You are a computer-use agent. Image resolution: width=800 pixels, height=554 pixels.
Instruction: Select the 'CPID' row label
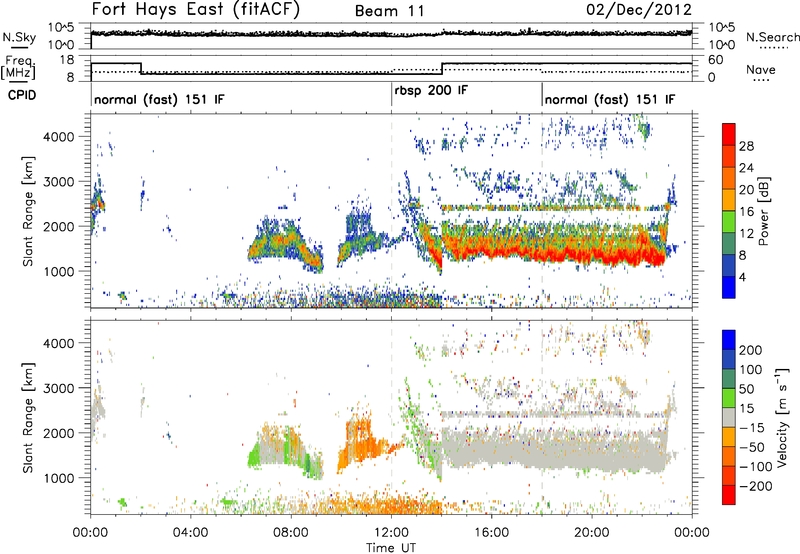(x=22, y=95)
